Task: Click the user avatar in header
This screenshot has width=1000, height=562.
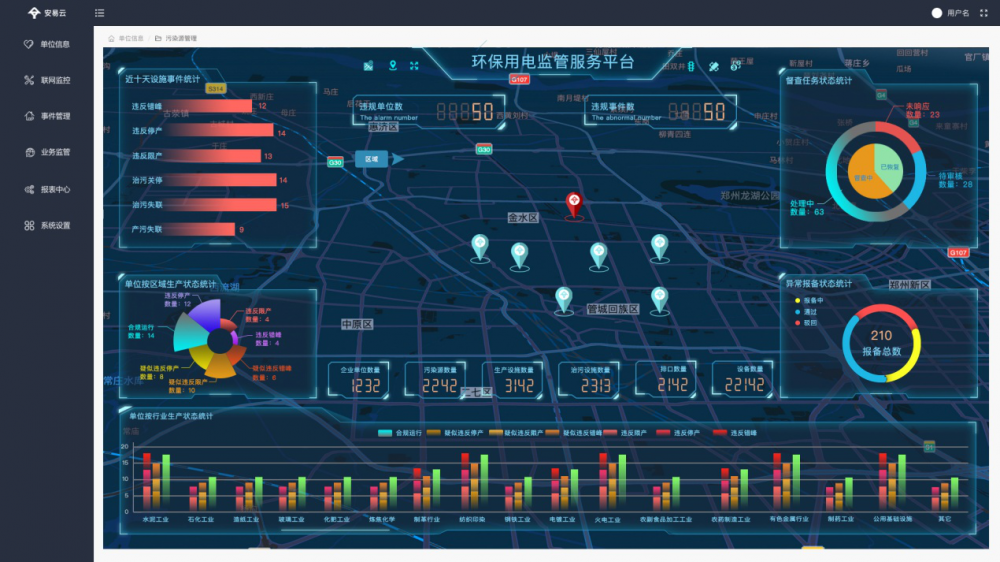Action: 937,13
